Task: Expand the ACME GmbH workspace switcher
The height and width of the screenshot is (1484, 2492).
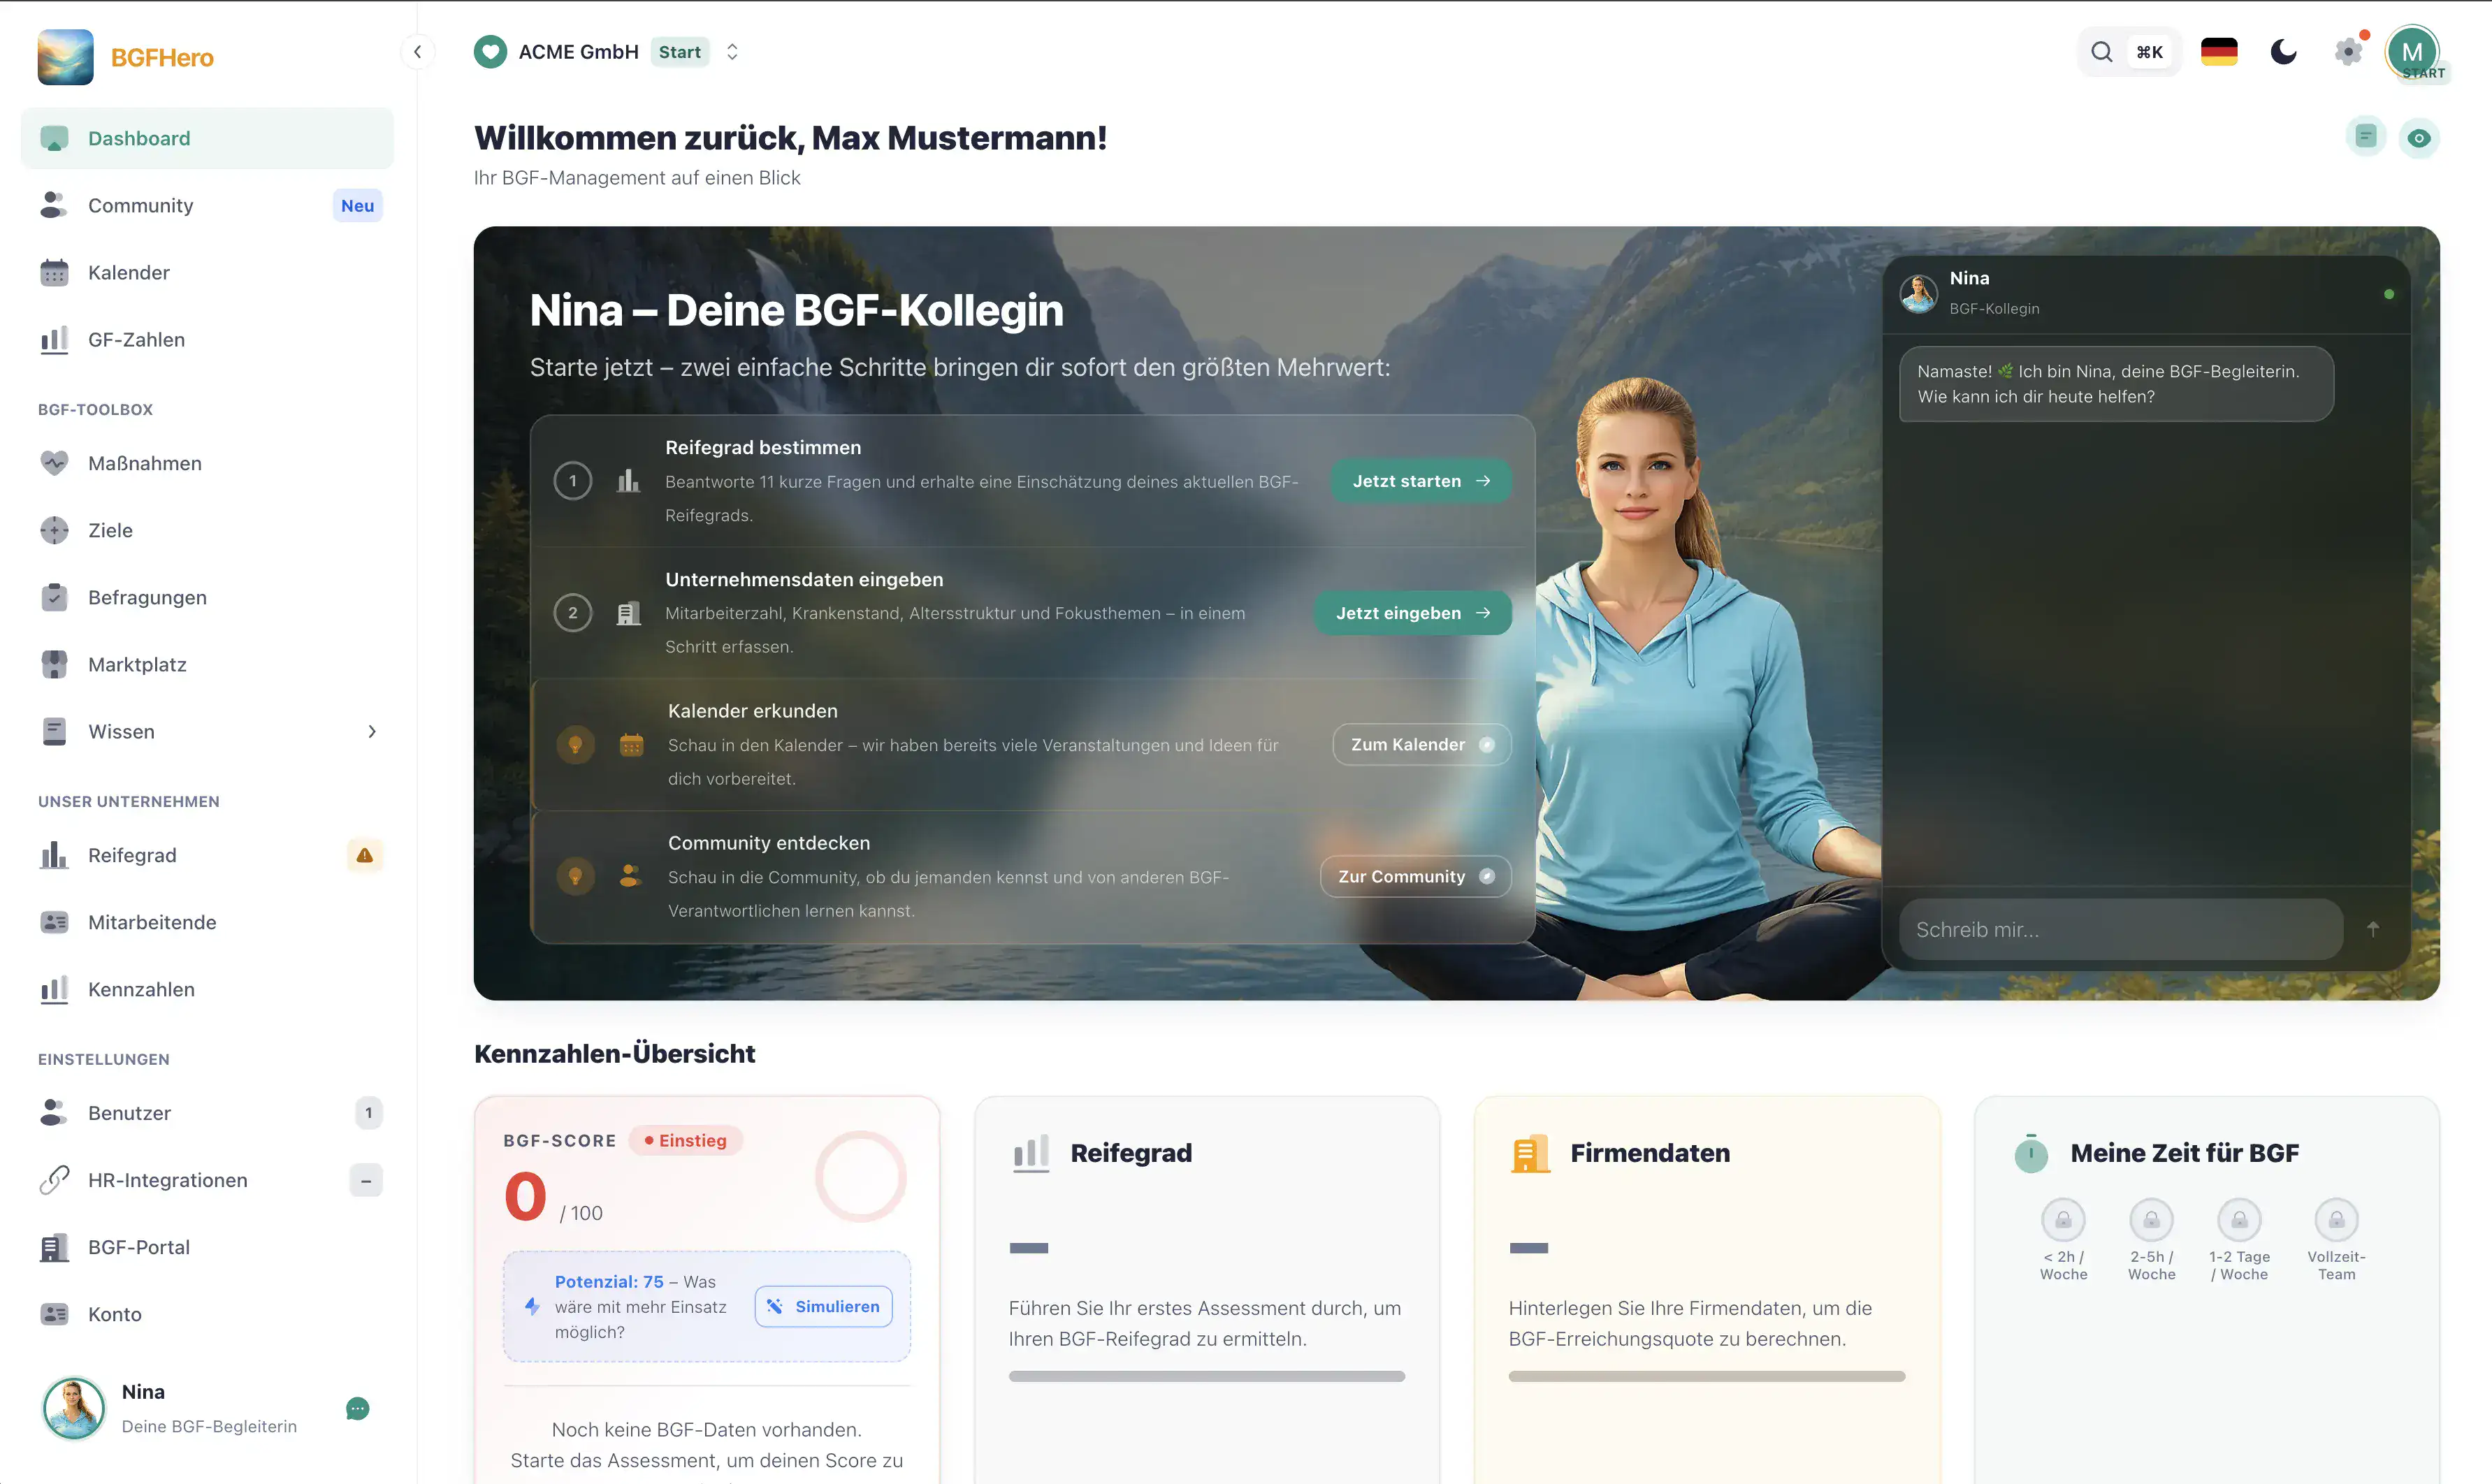Action: tap(732, 51)
